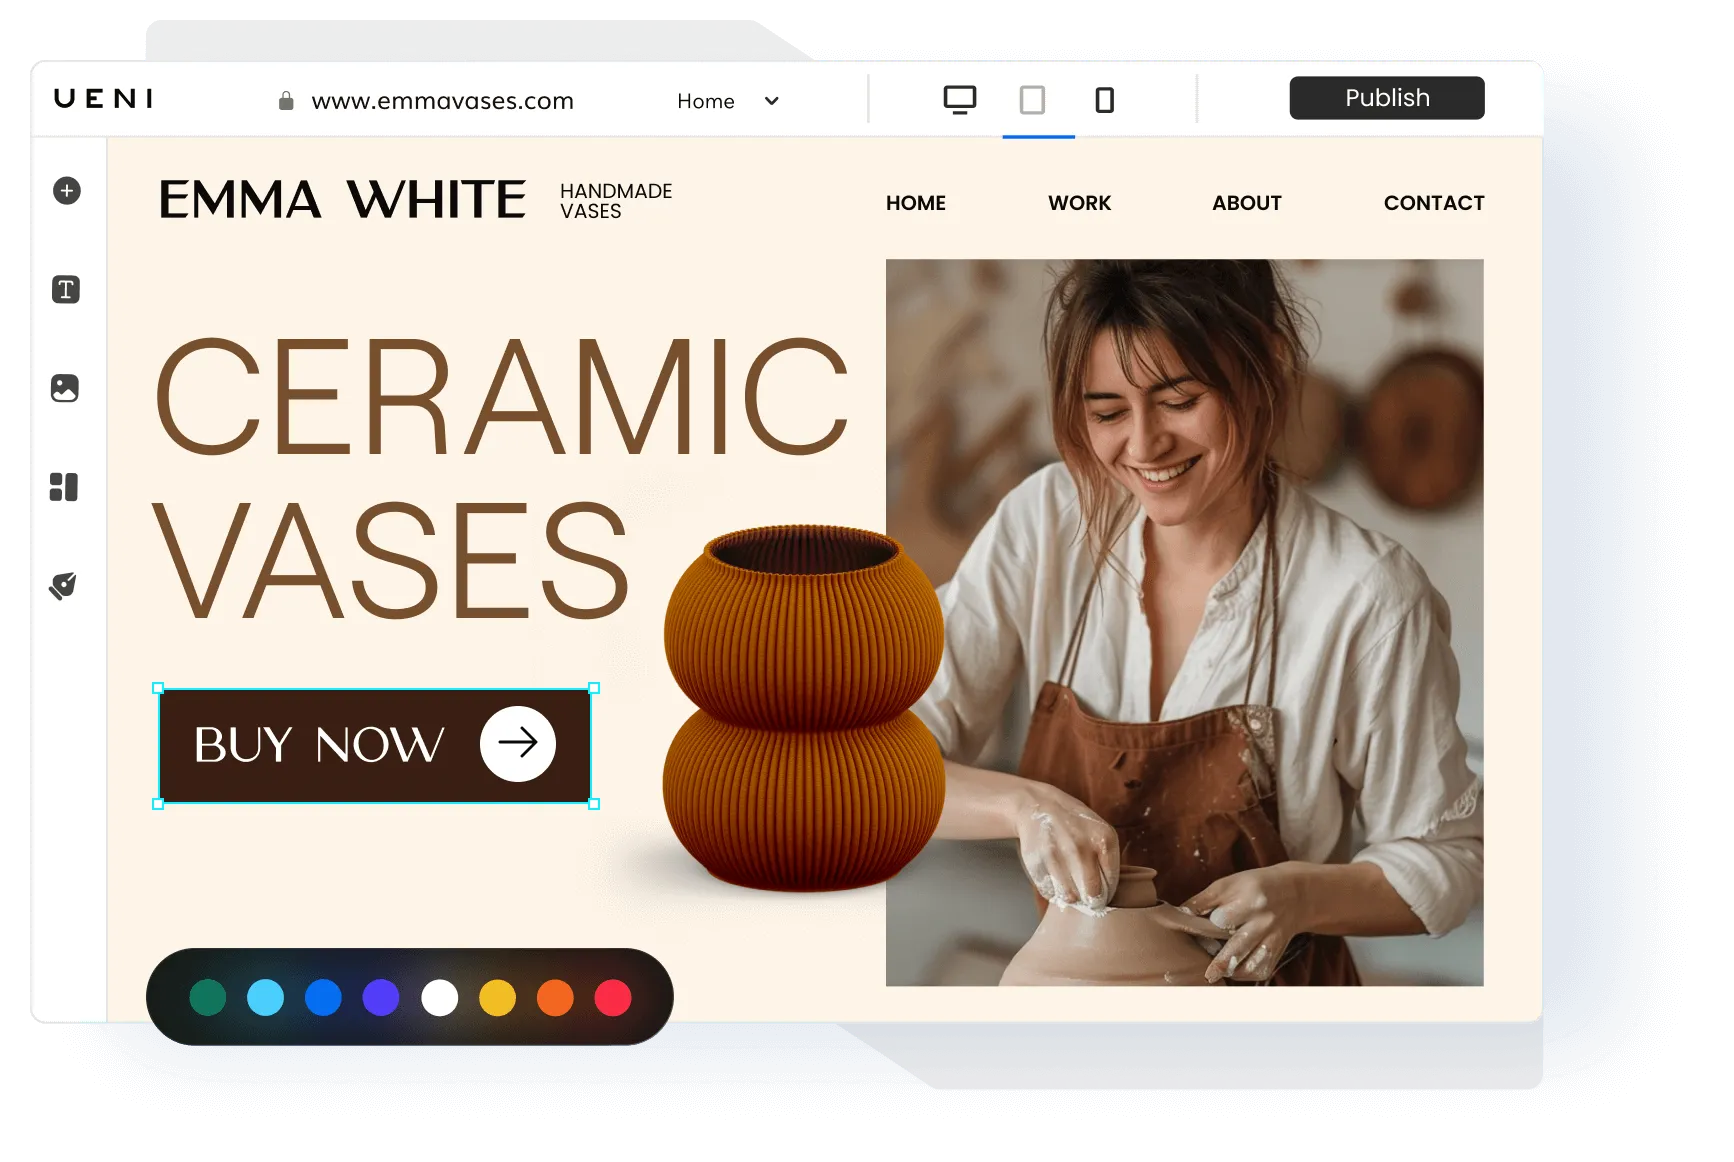The image size is (1734, 1162).
Task: Select the Text tool in the sidebar
Action: click(66, 290)
